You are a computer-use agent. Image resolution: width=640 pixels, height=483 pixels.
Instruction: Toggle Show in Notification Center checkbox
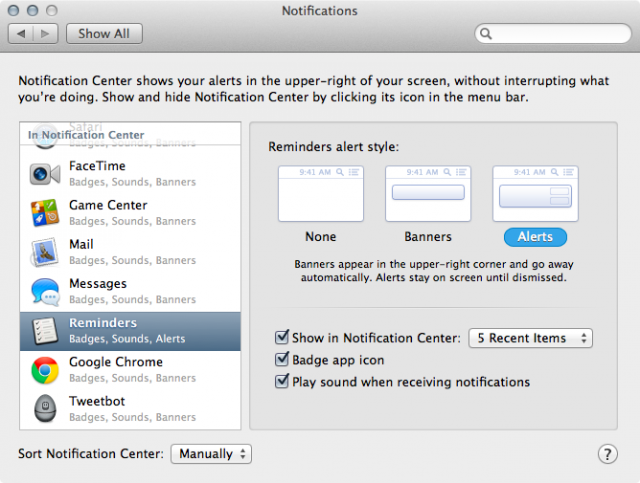282,337
